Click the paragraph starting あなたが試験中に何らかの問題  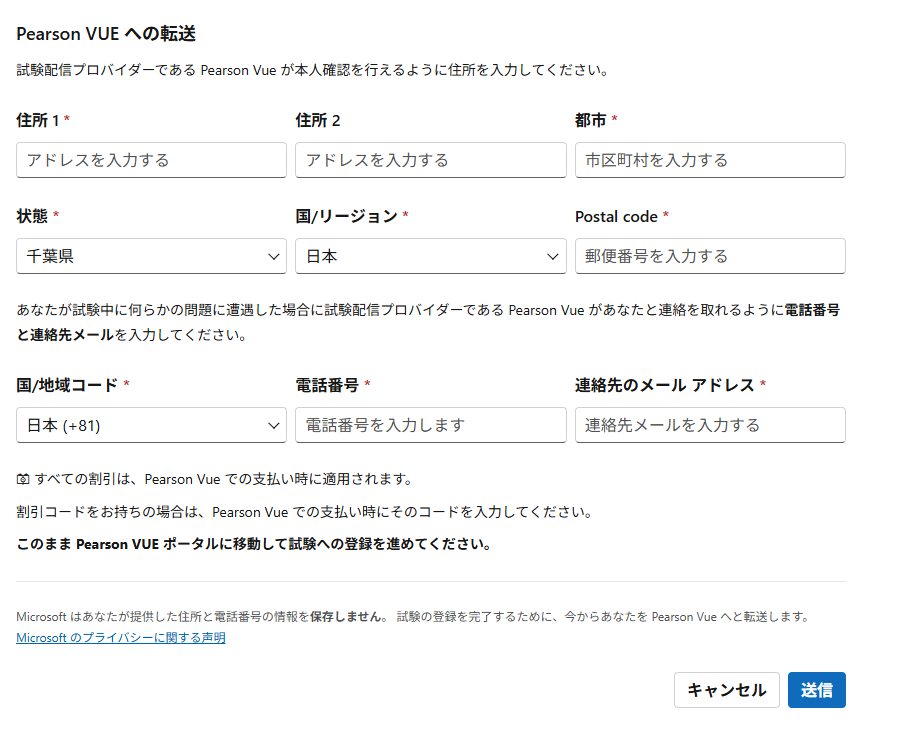pos(428,322)
